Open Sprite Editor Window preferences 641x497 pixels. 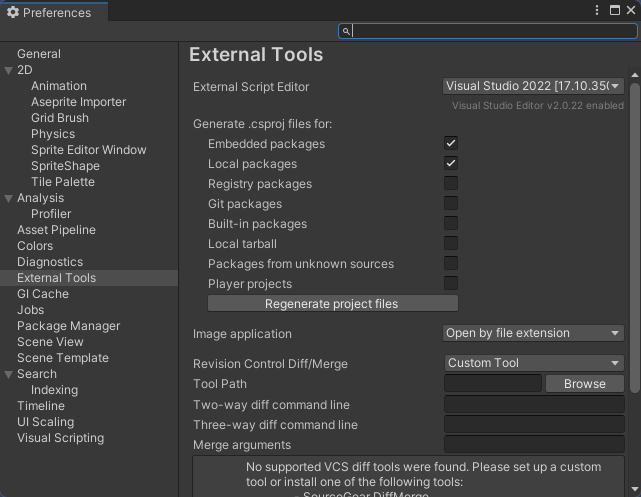(89, 150)
